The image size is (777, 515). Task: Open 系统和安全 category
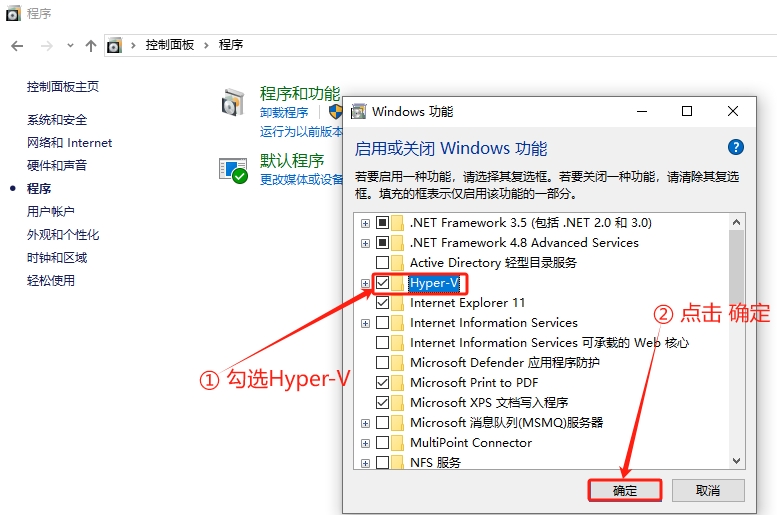(x=57, y=120)
